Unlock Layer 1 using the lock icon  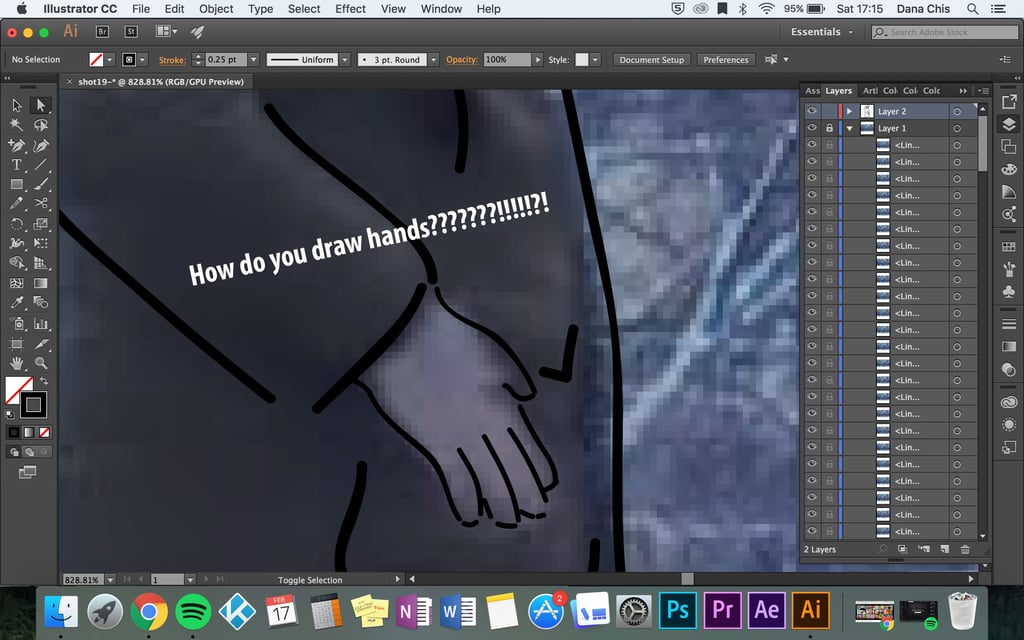829,128
